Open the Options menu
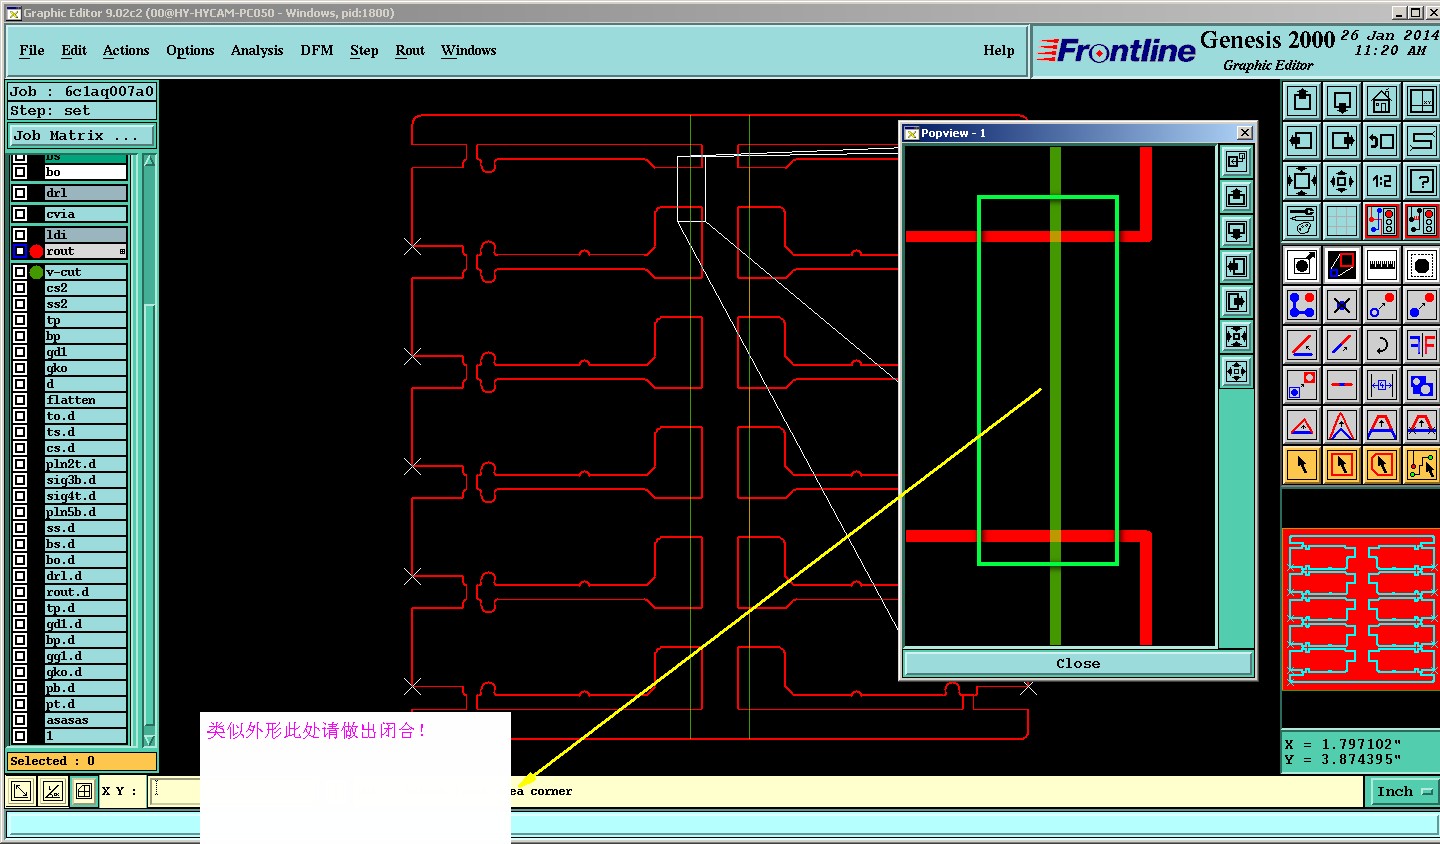The image size is (1440, 844). tap(190, 50)
